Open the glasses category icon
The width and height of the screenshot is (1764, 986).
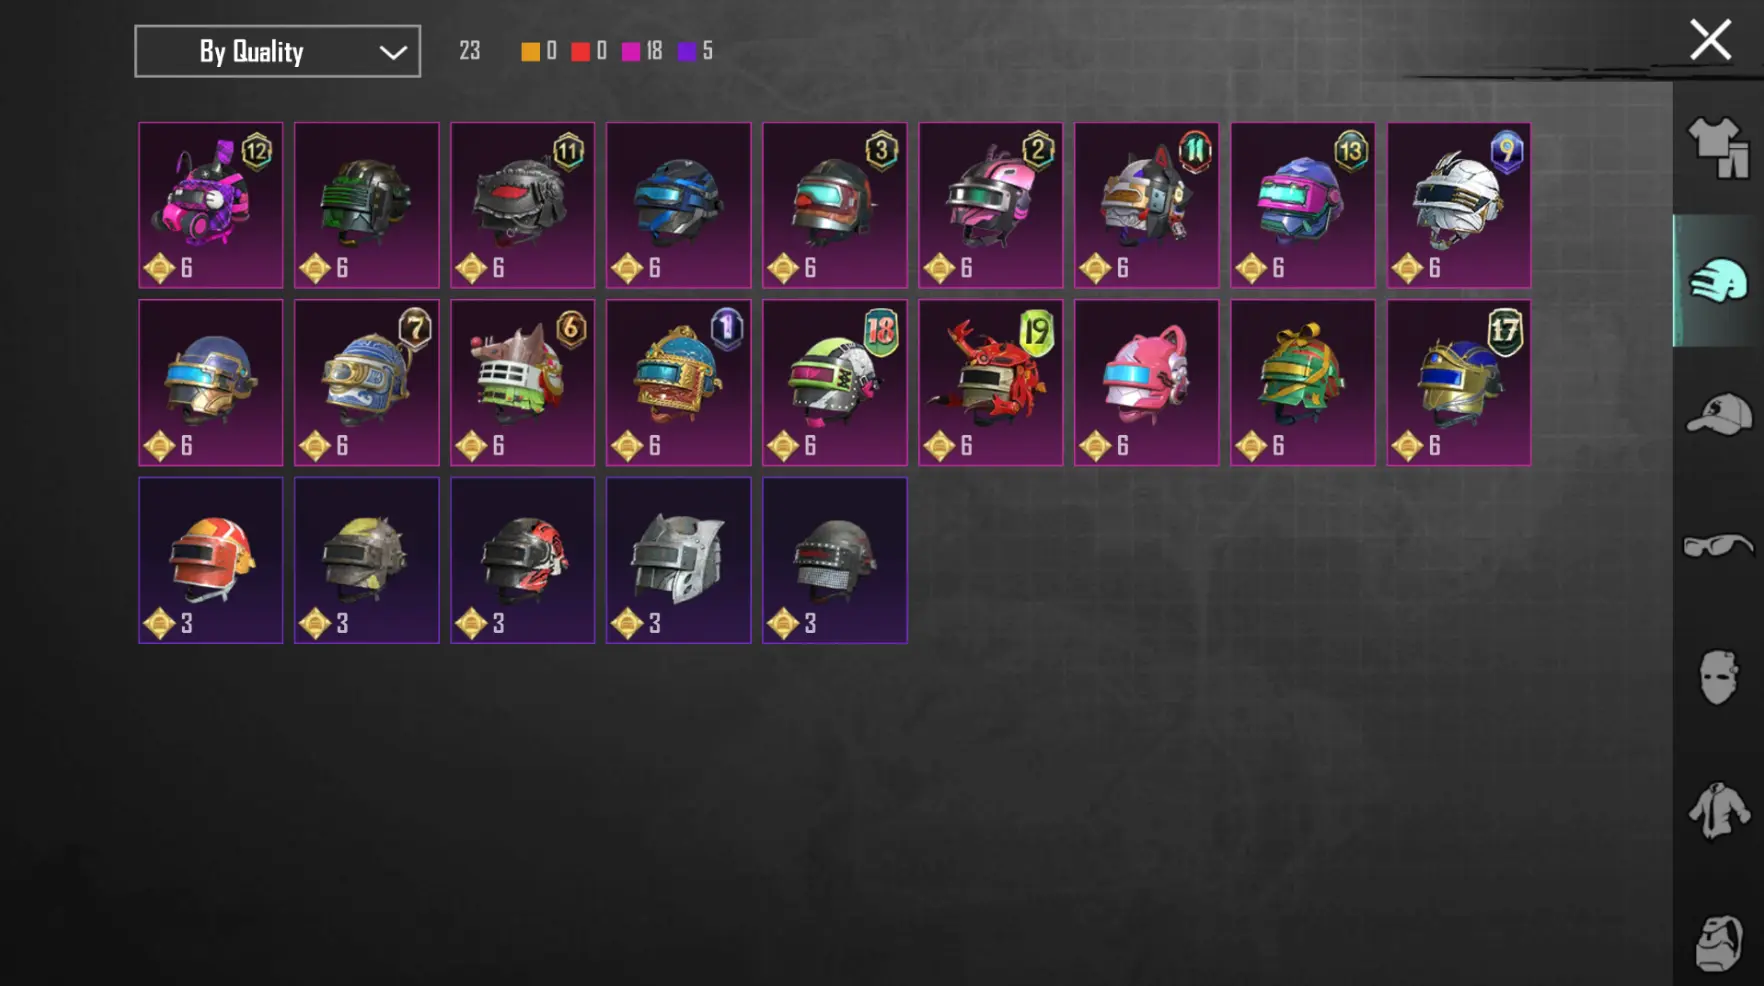tap(1718, 546)
